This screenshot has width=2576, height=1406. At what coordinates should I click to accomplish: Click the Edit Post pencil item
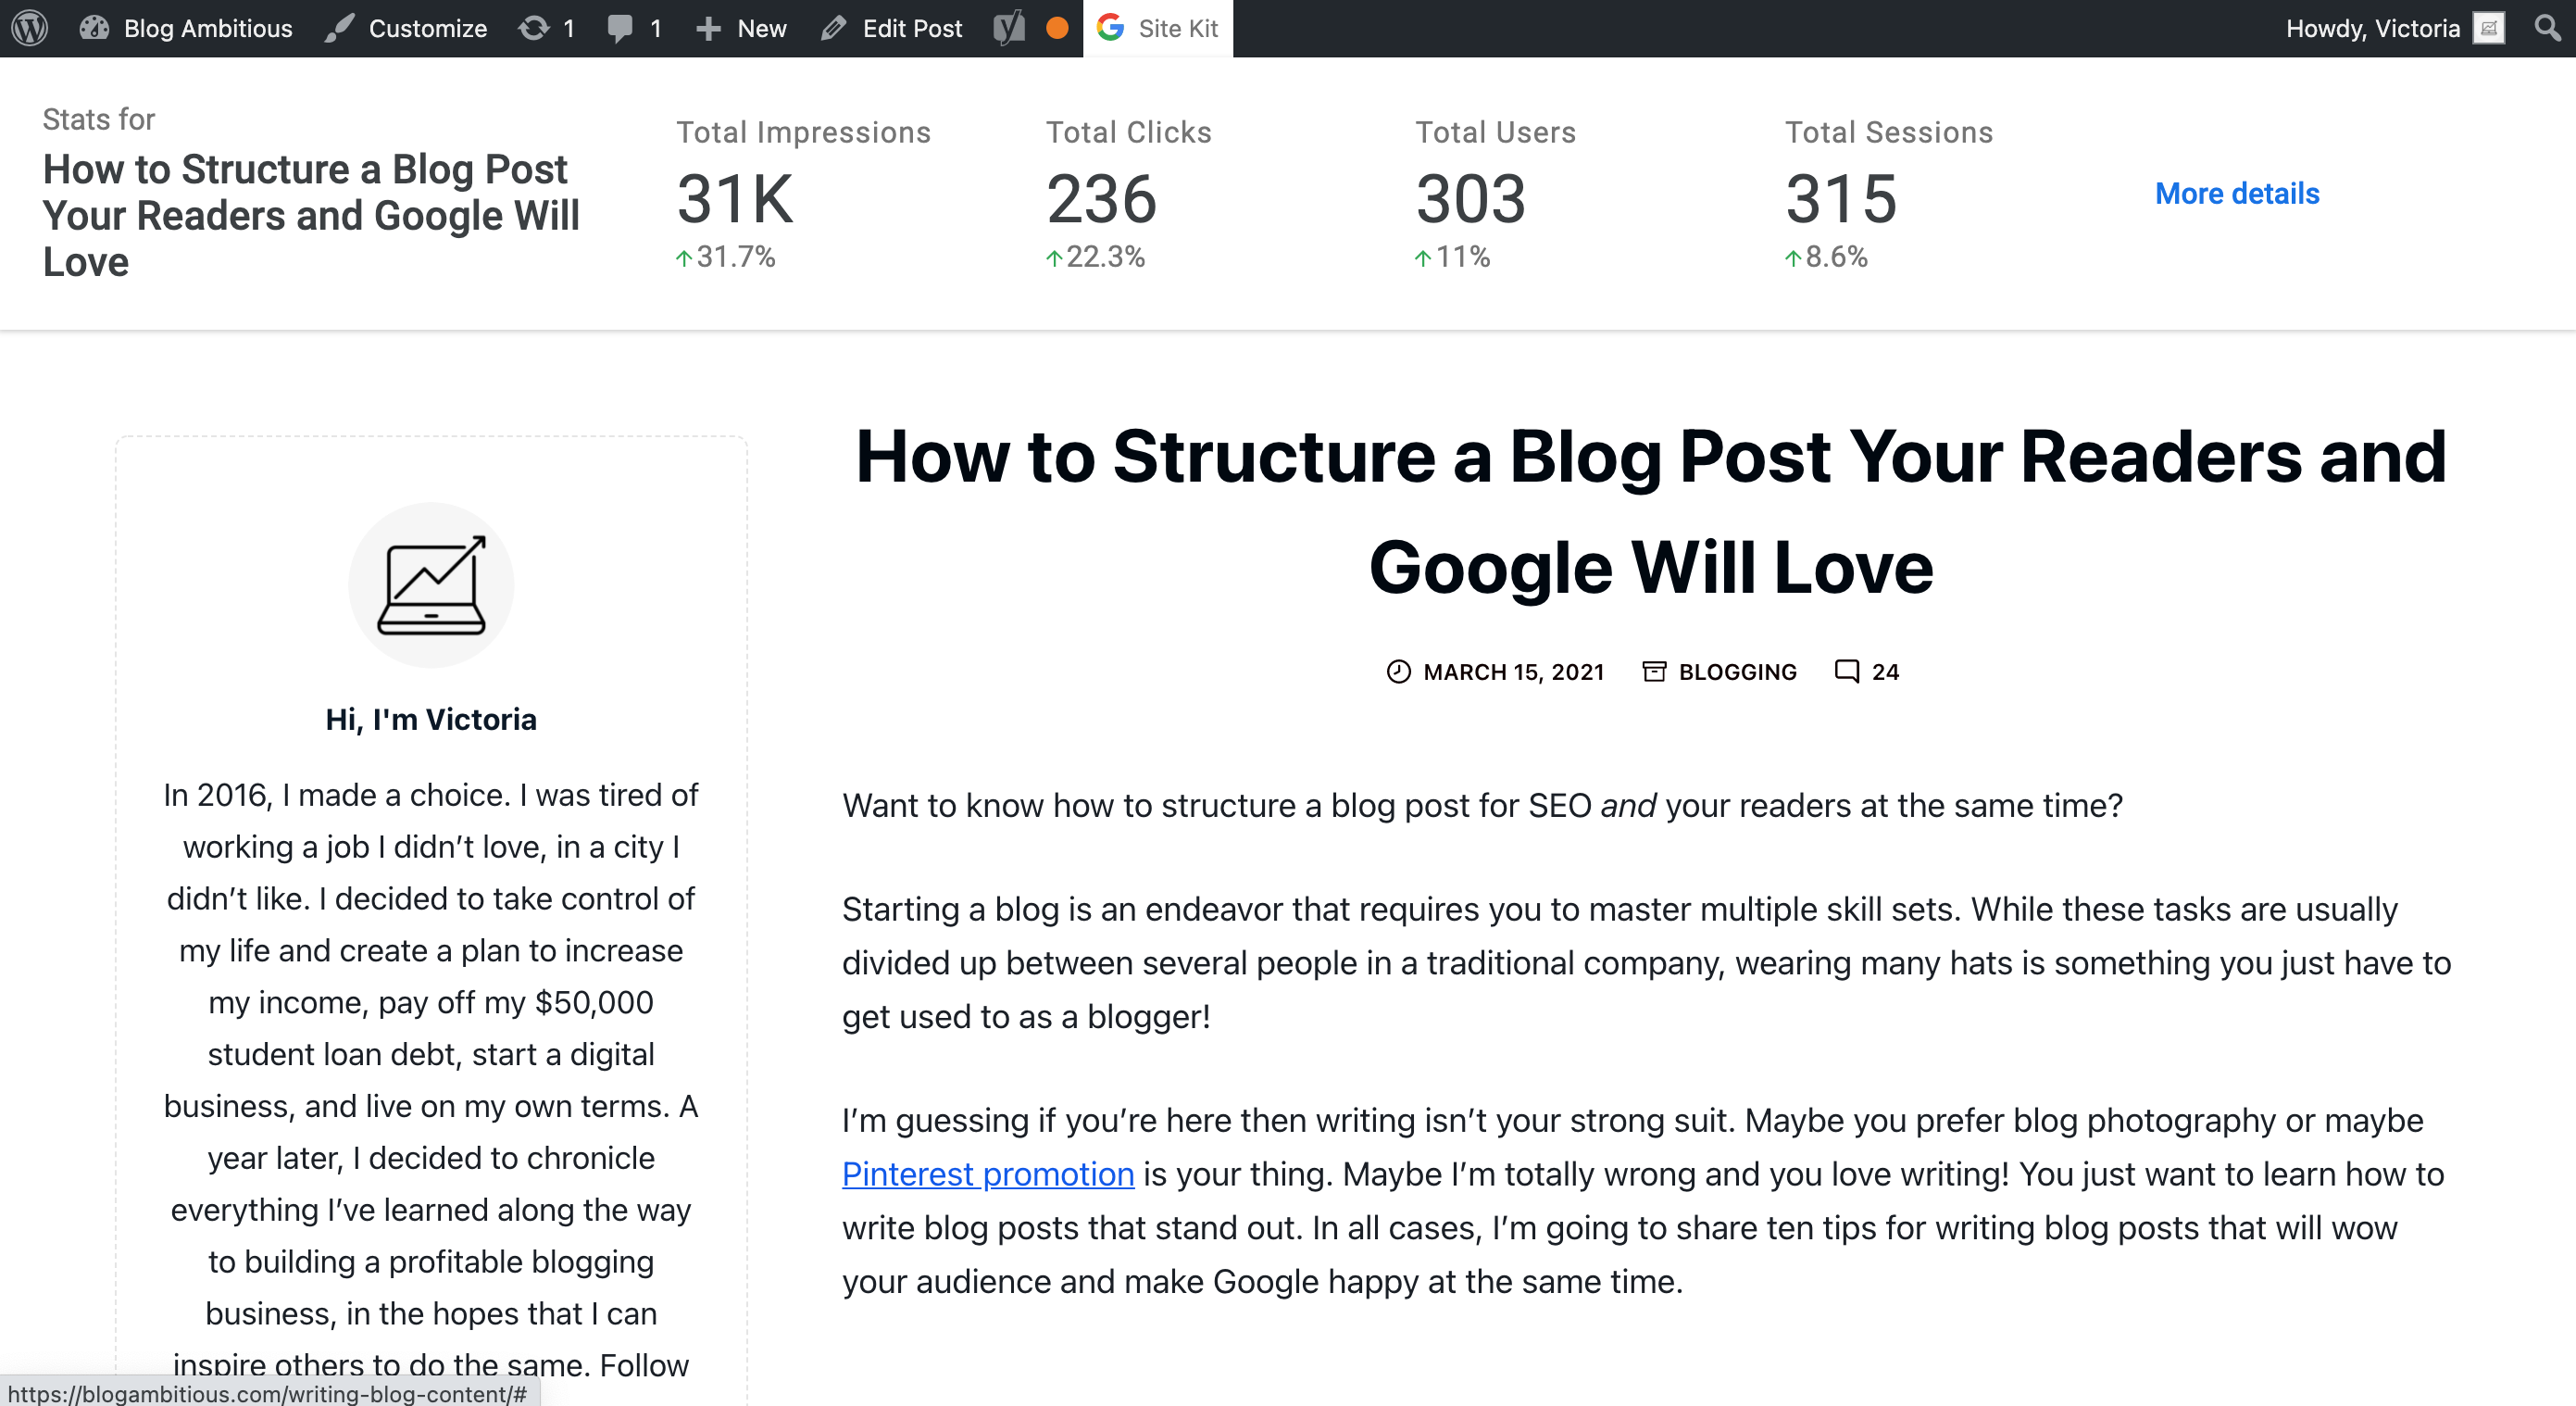(891, 28)
